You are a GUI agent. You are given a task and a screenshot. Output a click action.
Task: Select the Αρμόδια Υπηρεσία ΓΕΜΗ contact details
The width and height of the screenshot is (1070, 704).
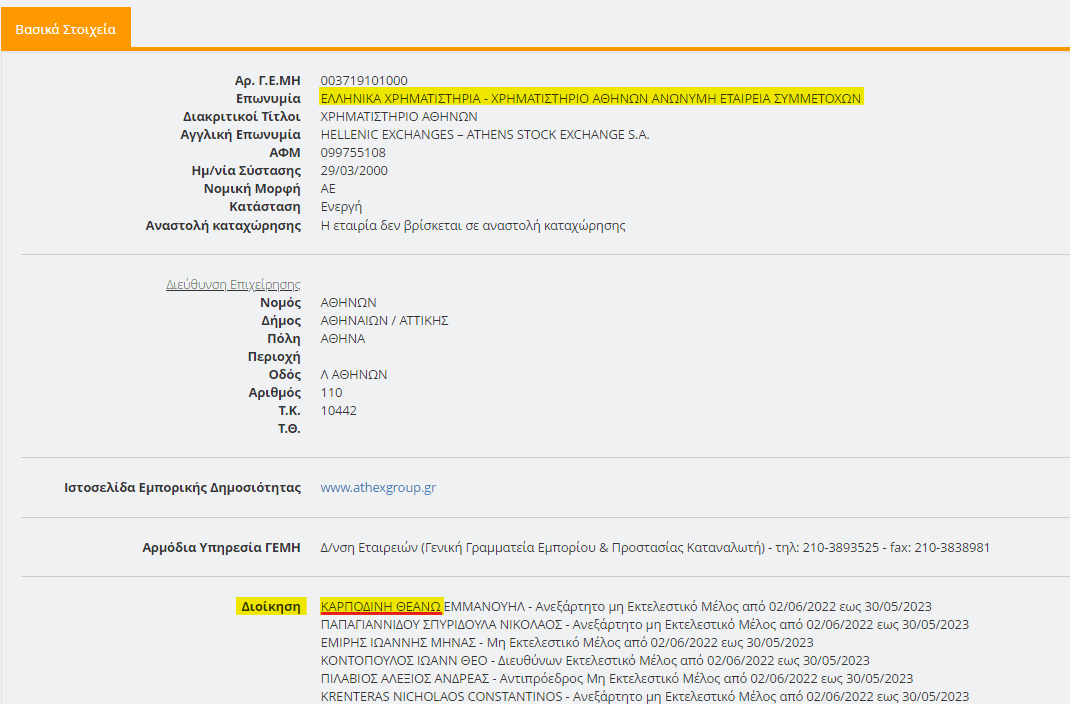click(655, 548)
